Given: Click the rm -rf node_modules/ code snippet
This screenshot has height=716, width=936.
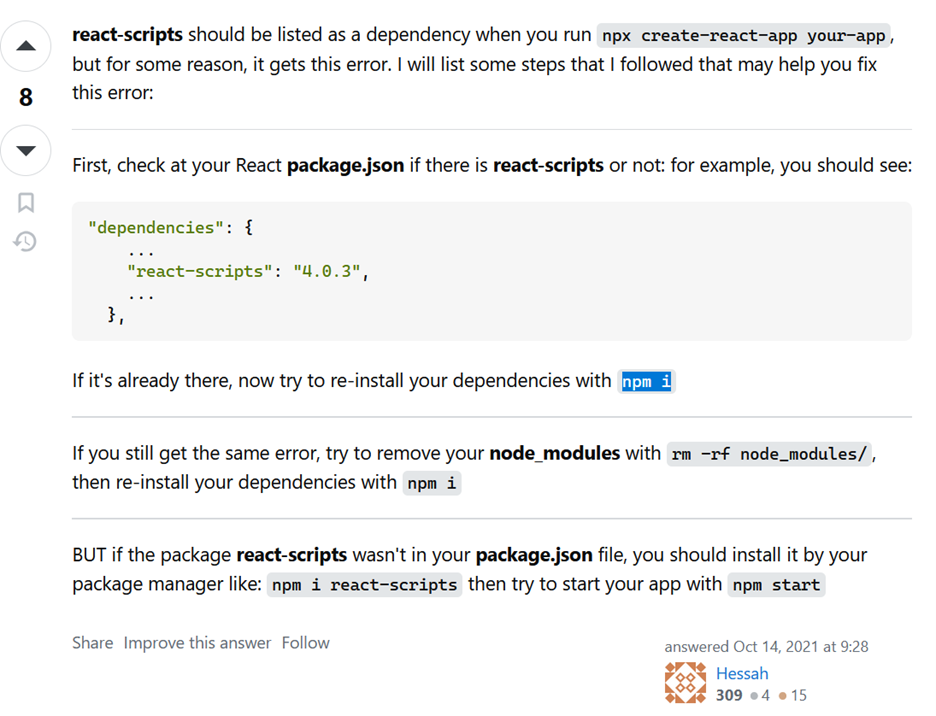Looking at the screenshot, I should [769, 454].
